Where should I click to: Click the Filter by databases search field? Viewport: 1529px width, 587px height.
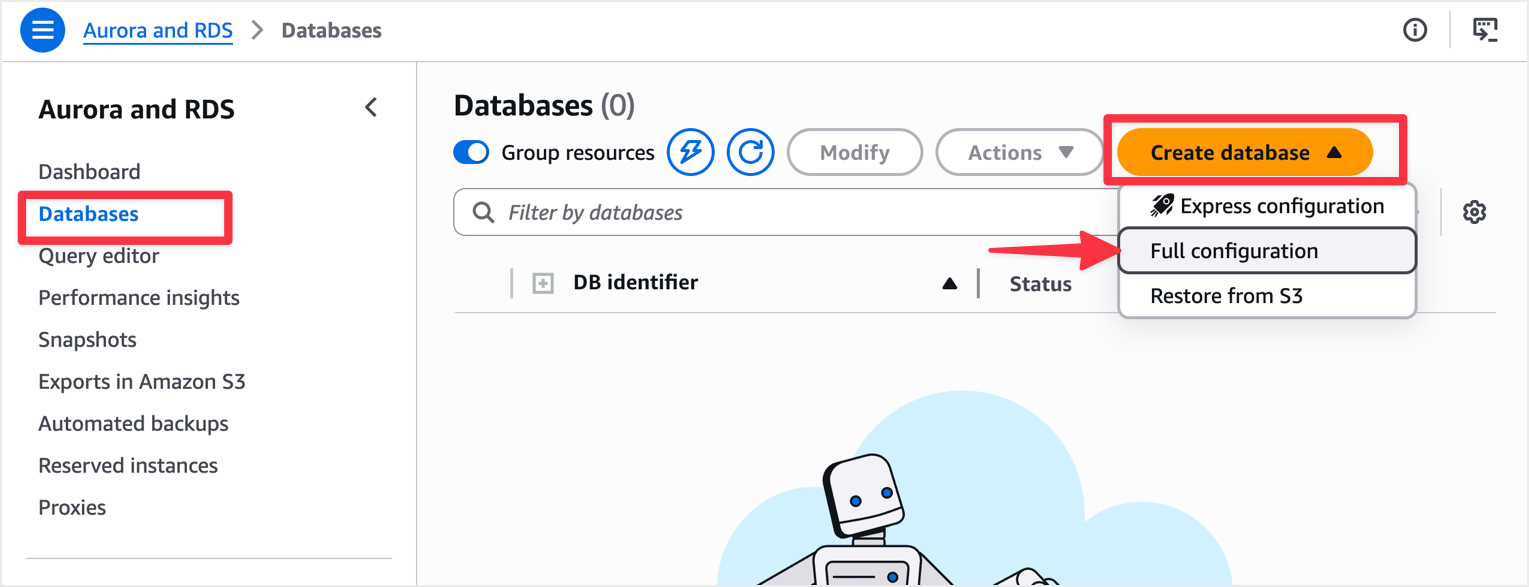tap(780, 212)
